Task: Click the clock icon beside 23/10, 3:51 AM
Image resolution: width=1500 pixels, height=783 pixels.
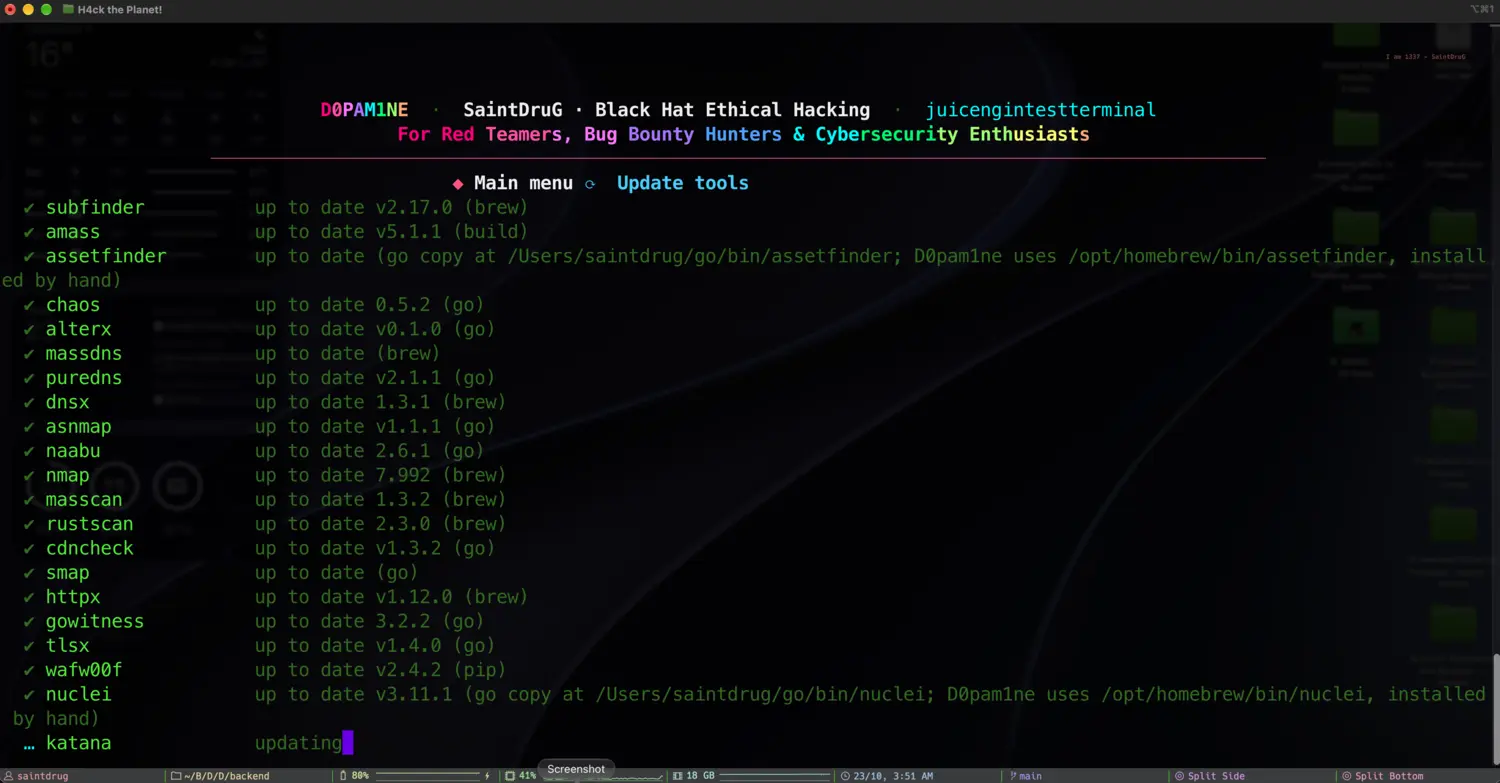Action: [846, 776]
